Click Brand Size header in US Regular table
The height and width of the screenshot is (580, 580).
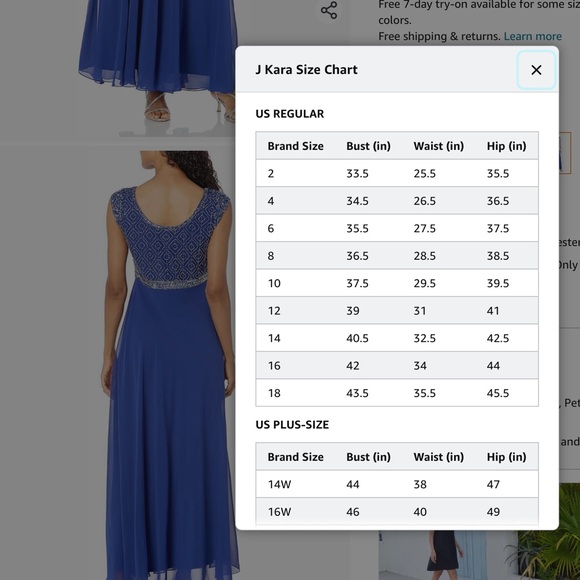click(x=296, y=146)
